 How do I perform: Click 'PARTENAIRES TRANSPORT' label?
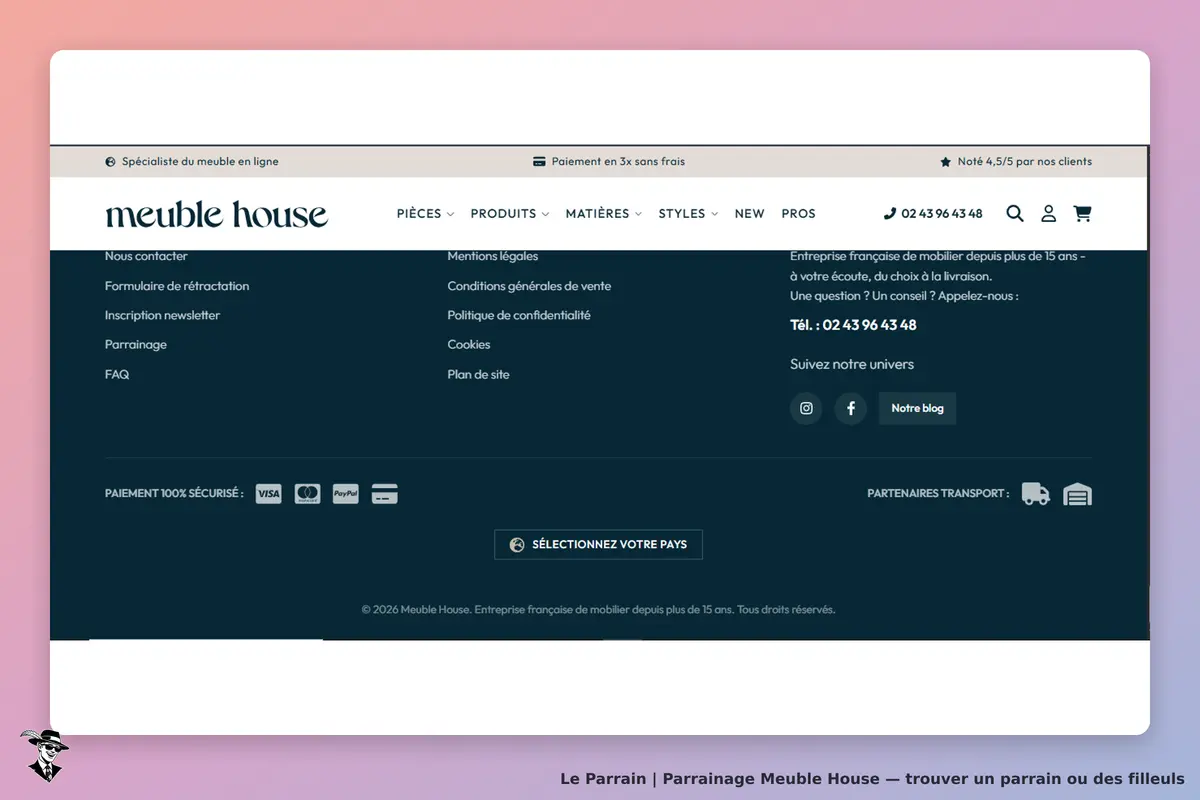(938, 493)
